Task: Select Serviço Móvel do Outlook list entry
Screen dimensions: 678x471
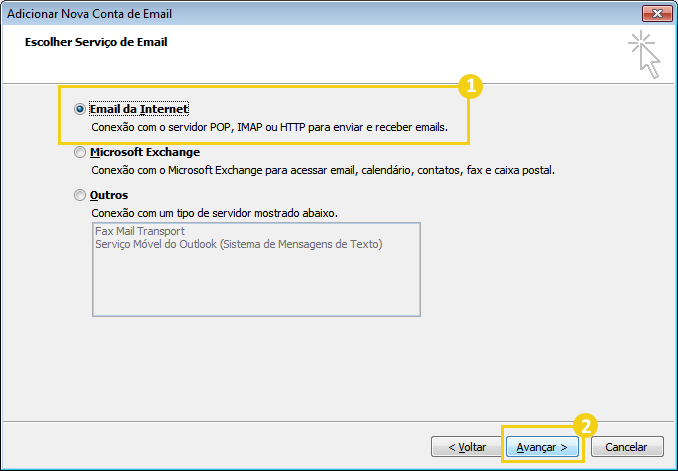Action: (x=238, y=244)
